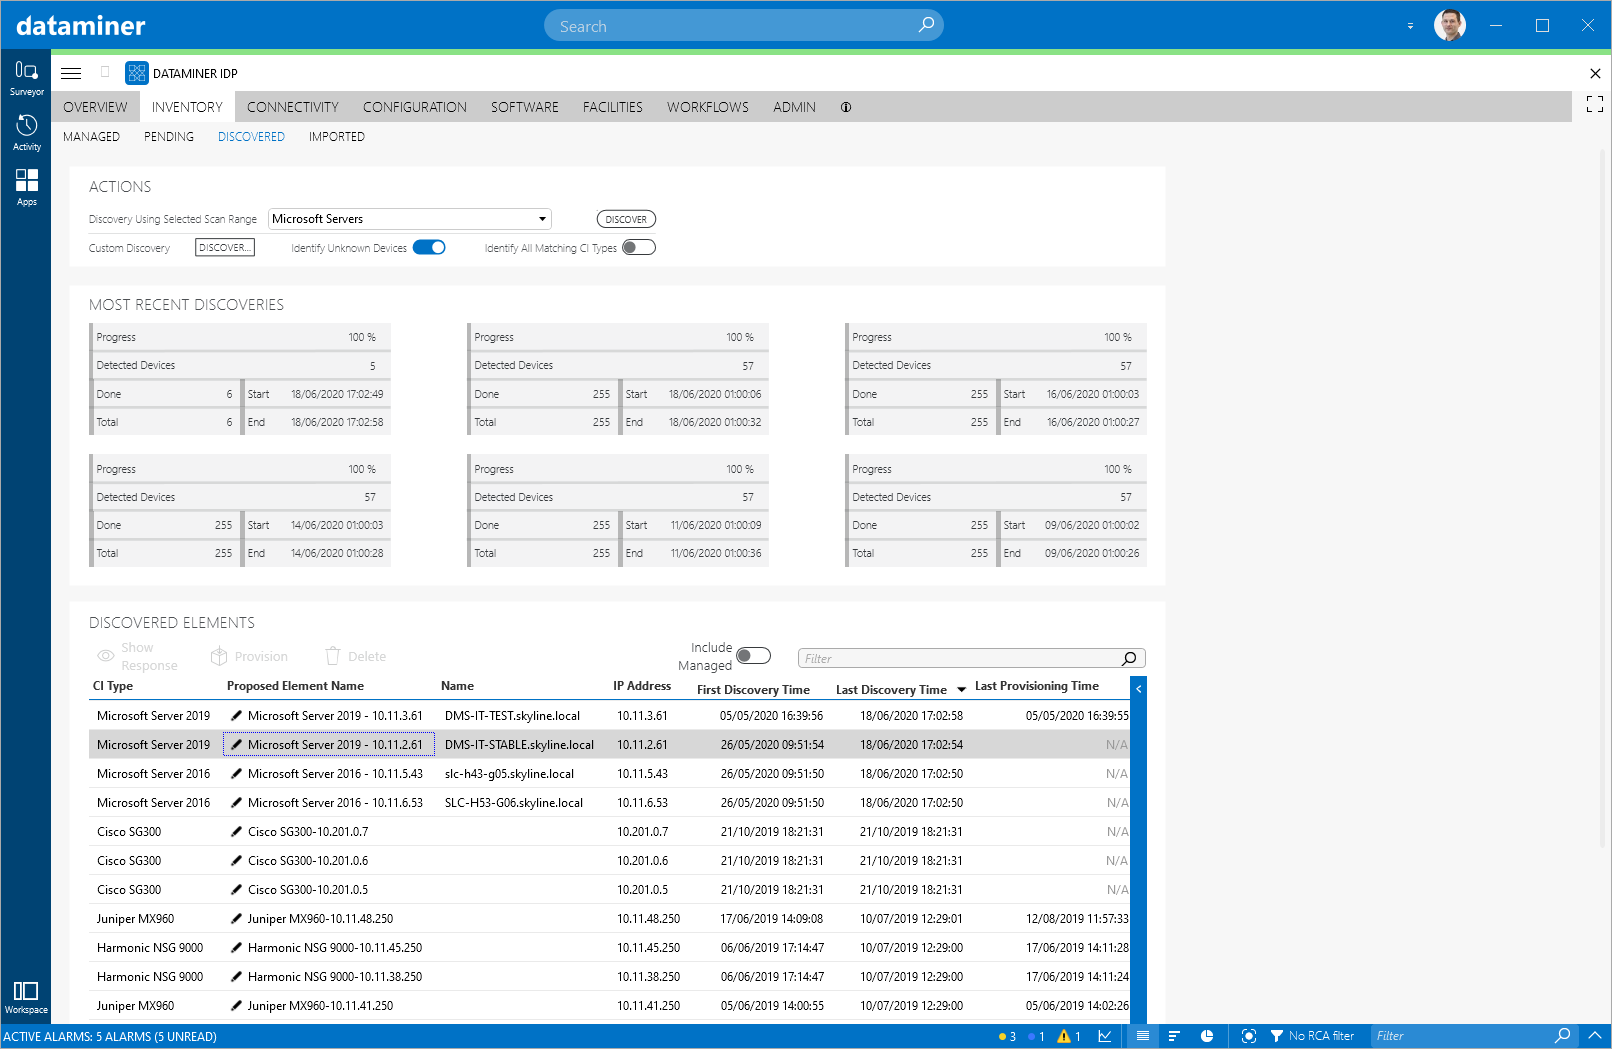Expand the side panel arrow next to table
Image resolution: width=1612 pixels, height=1049 pixels.
pyautogui.click(x=1138, y=689)
